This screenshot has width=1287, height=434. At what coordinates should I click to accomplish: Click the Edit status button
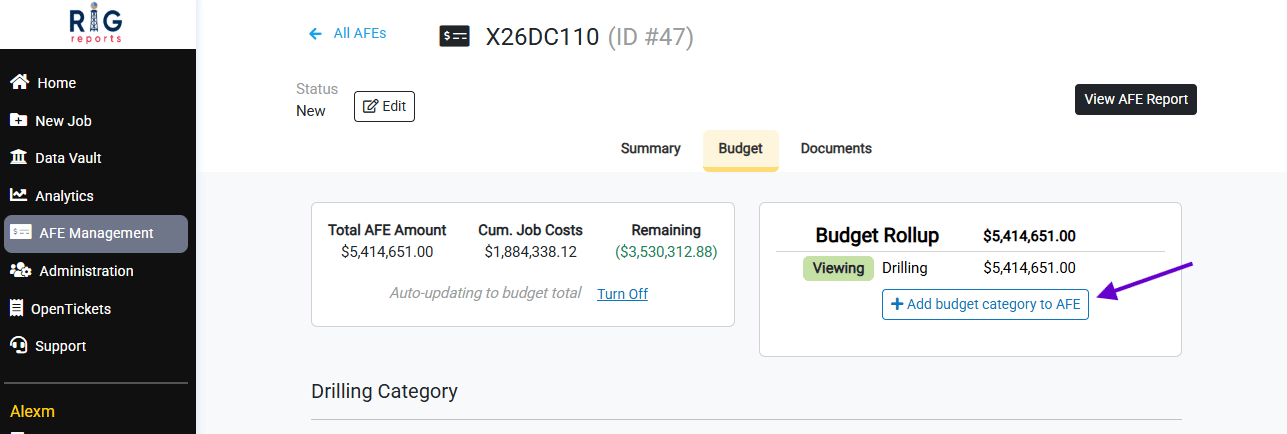[x=384, y=106]
